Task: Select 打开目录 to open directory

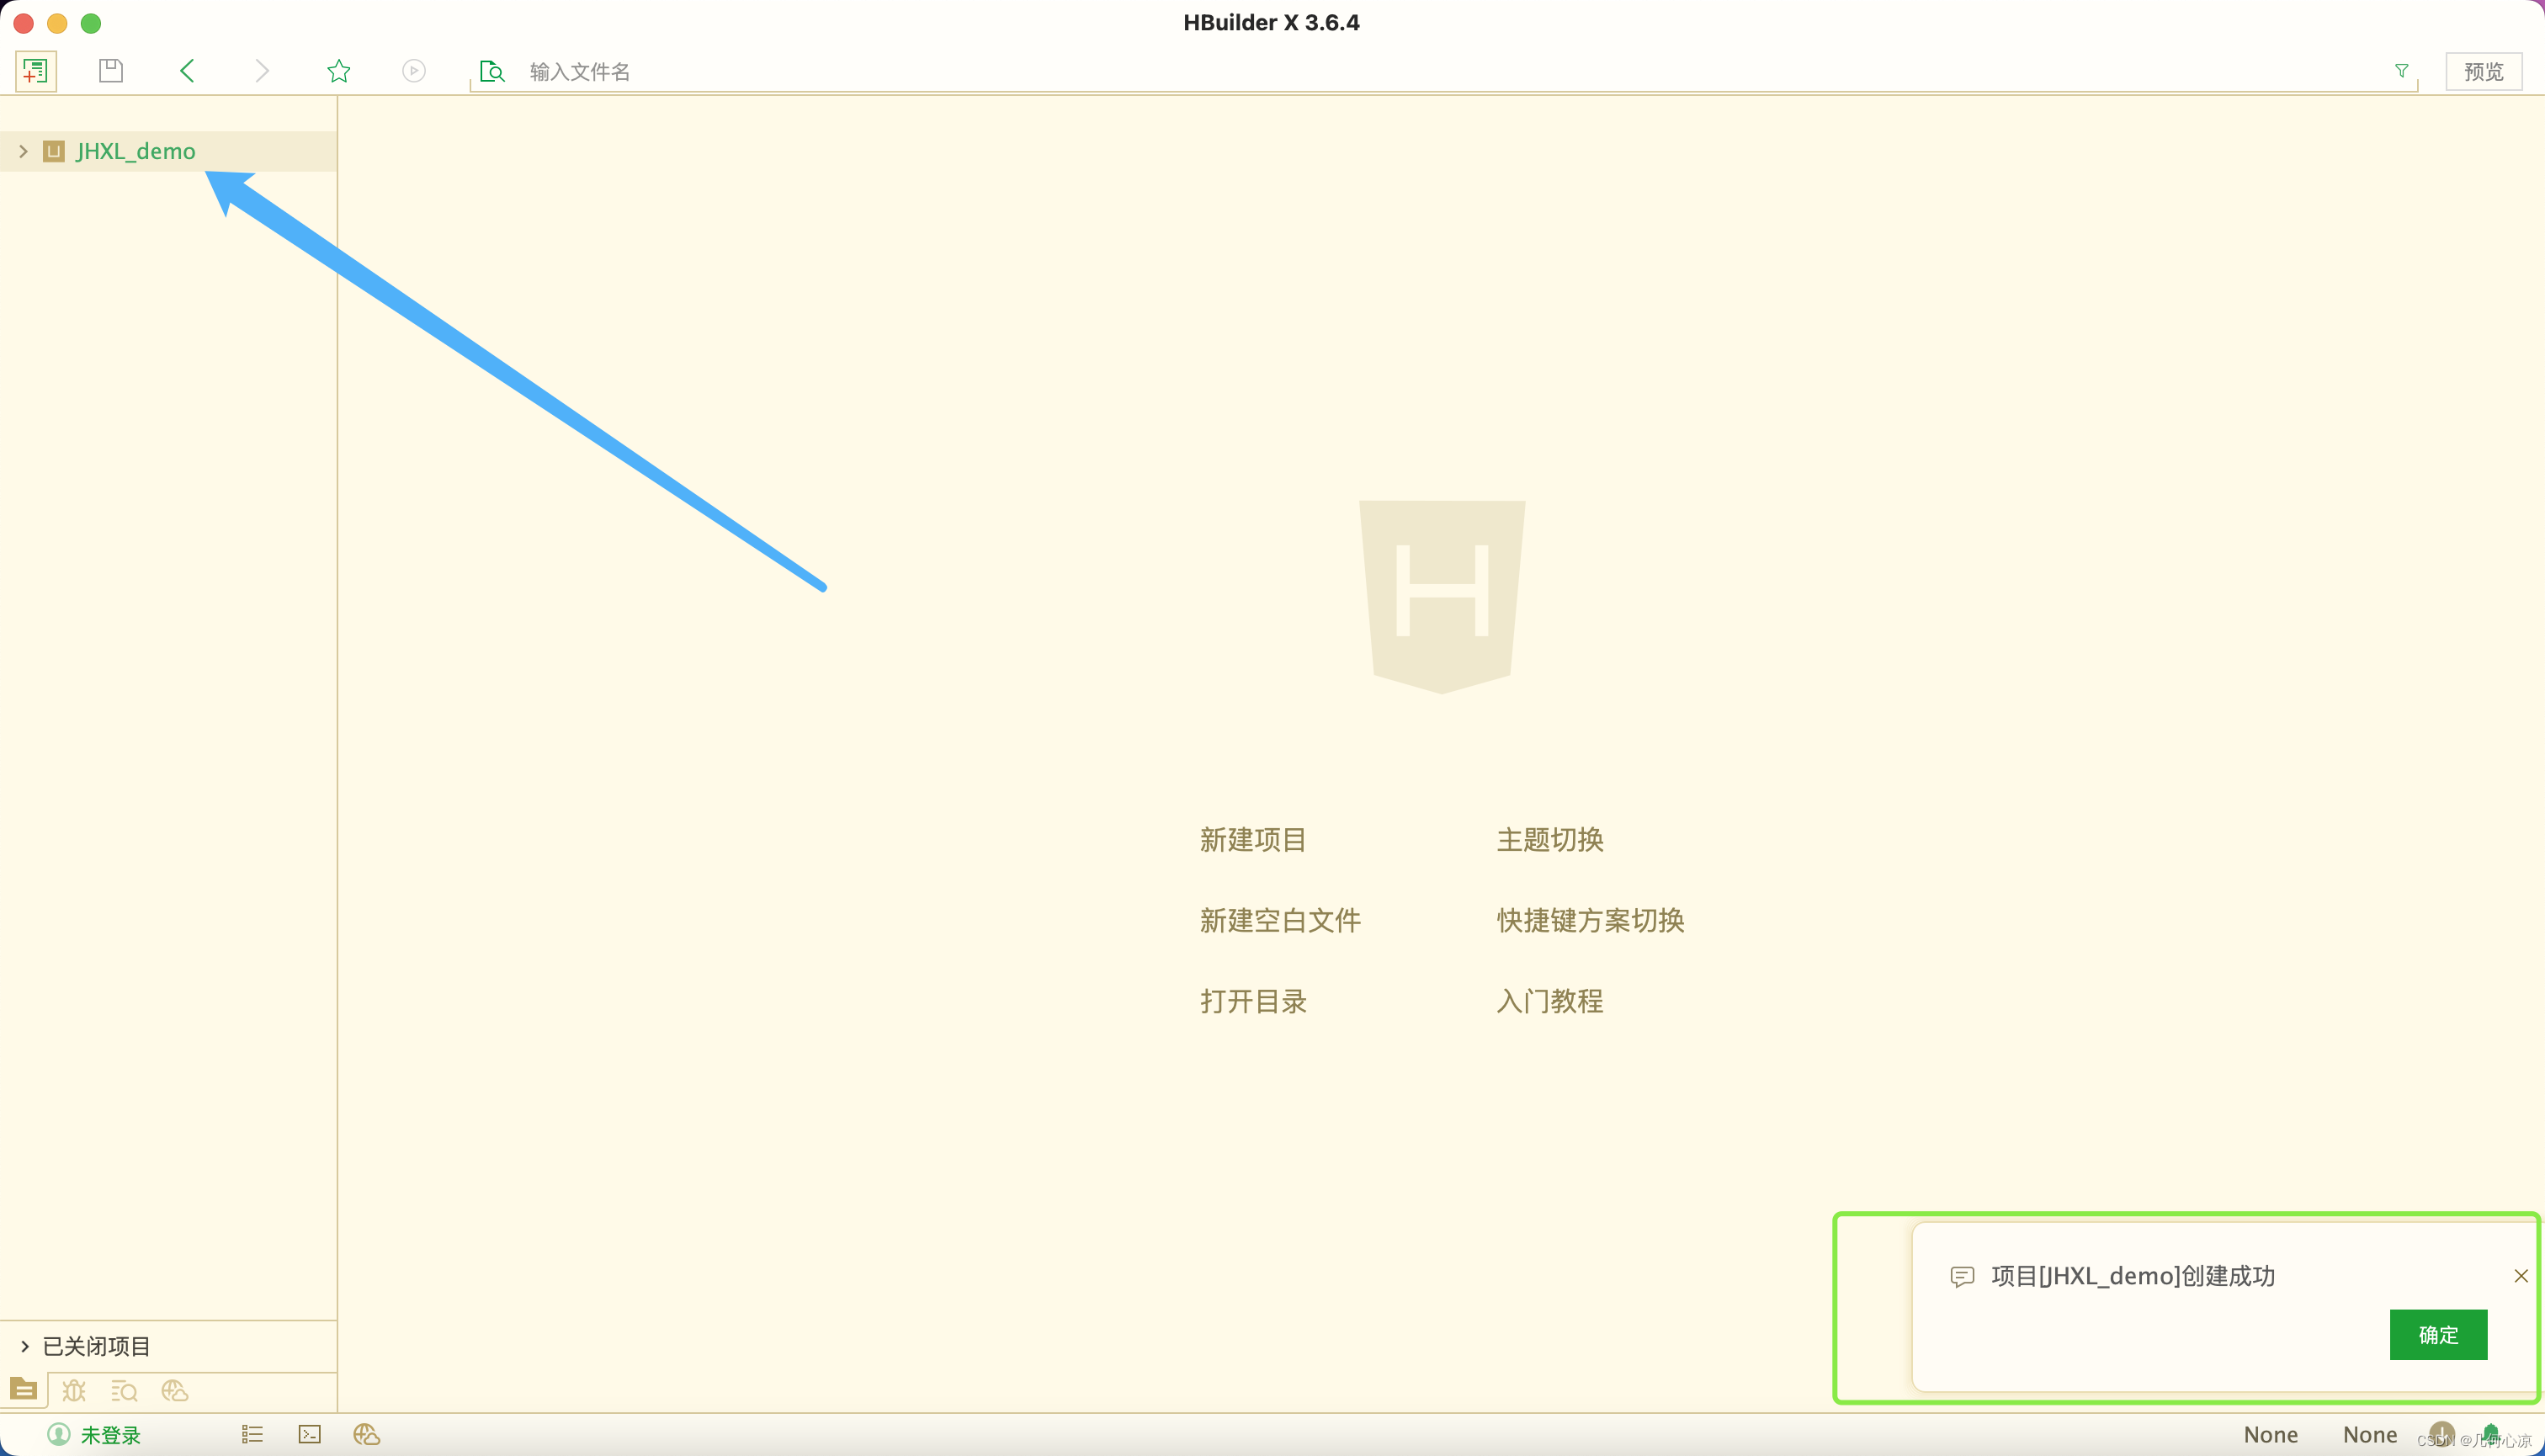Action: (1253, 1002)
